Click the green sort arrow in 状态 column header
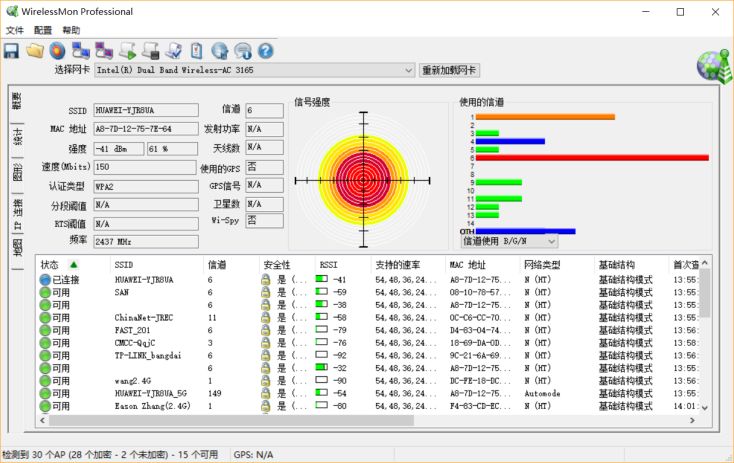Image resolution: width=734 pixels, height=463 pixels. click(73, 265)
